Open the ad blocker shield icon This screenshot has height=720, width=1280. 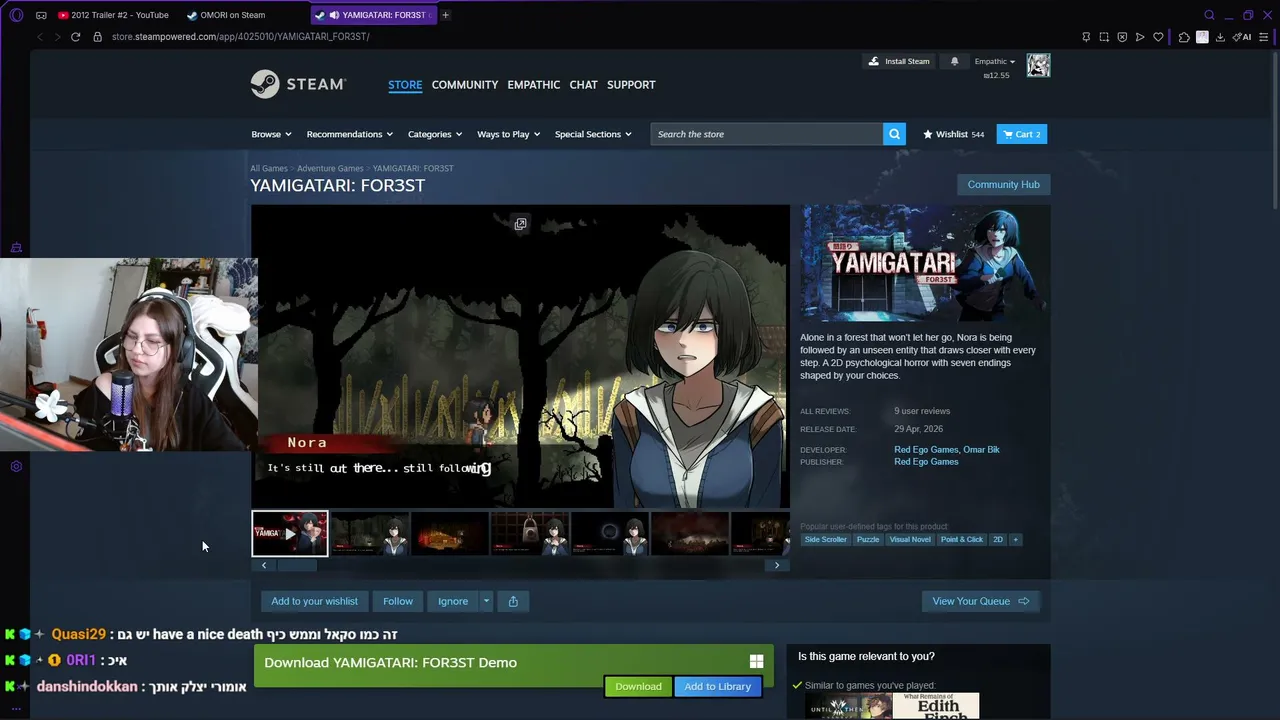click(x=1122, y=37)
